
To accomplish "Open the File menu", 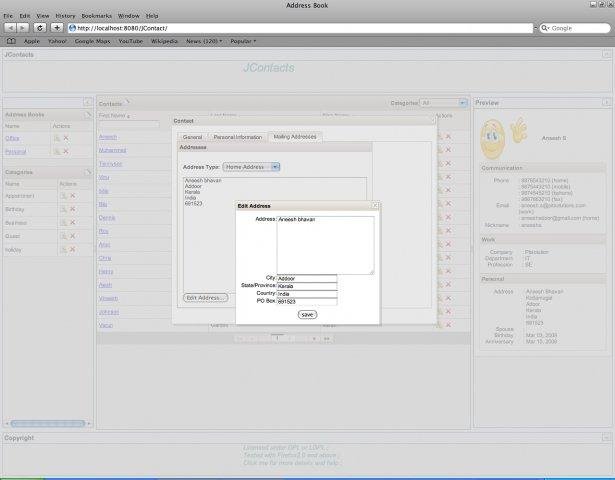I will (x=8, y=16).
